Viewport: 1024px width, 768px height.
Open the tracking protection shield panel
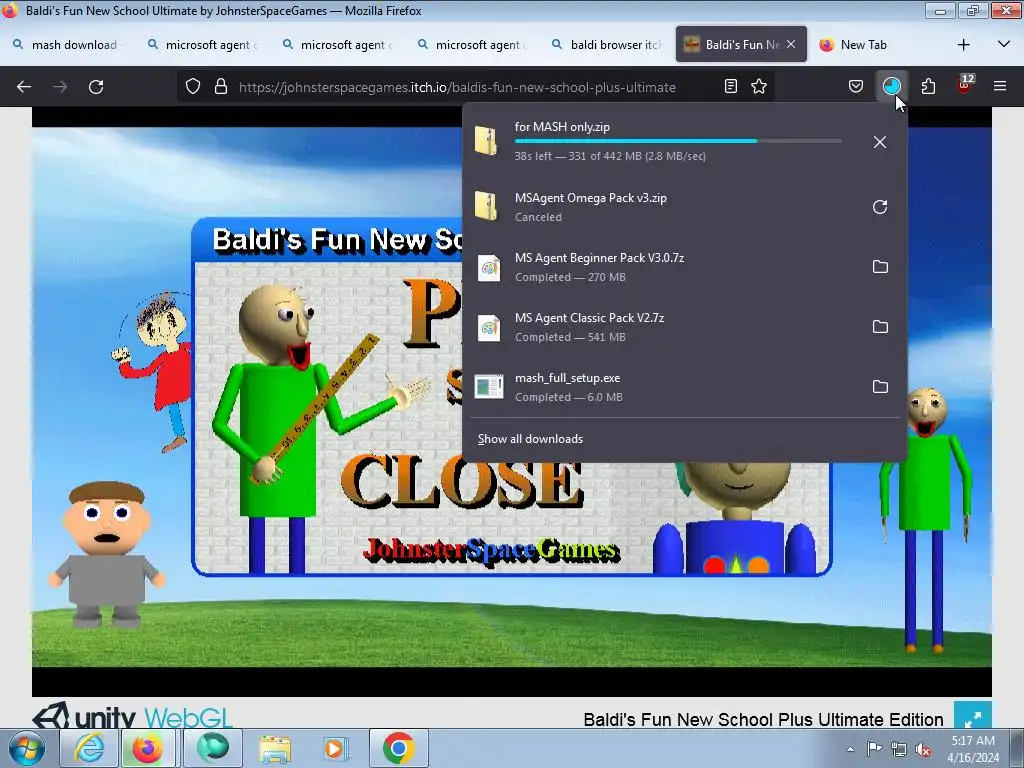[193, 86]
